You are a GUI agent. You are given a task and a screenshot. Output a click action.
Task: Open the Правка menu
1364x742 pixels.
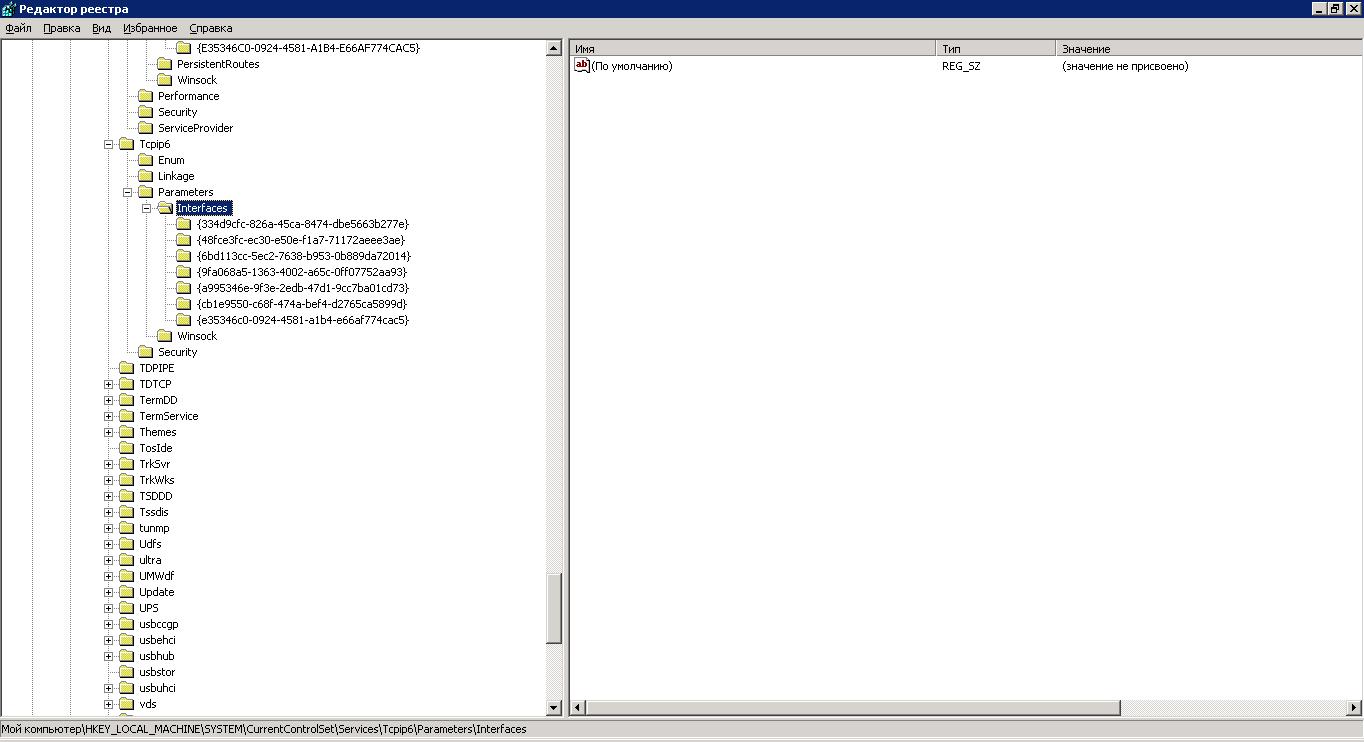[62, 28]
